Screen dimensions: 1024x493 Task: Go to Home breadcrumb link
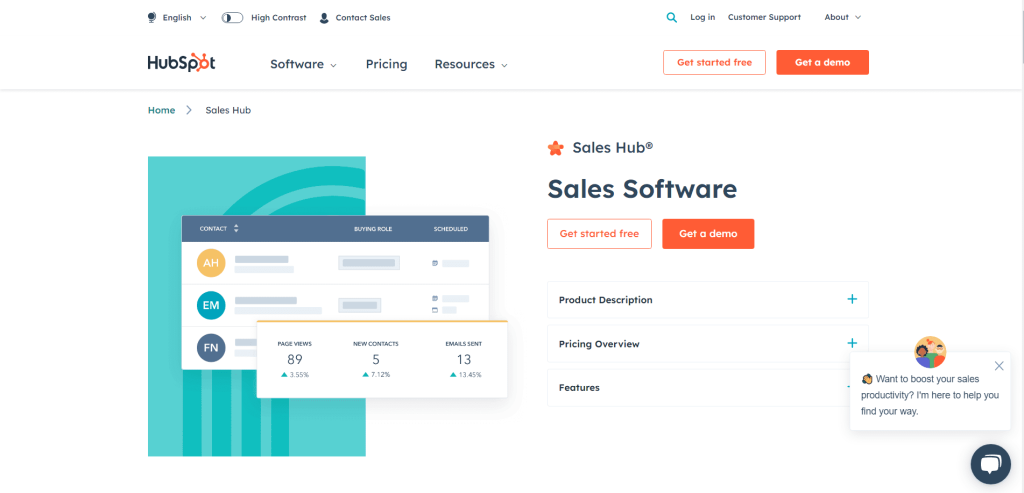click(x=161, y=110)
